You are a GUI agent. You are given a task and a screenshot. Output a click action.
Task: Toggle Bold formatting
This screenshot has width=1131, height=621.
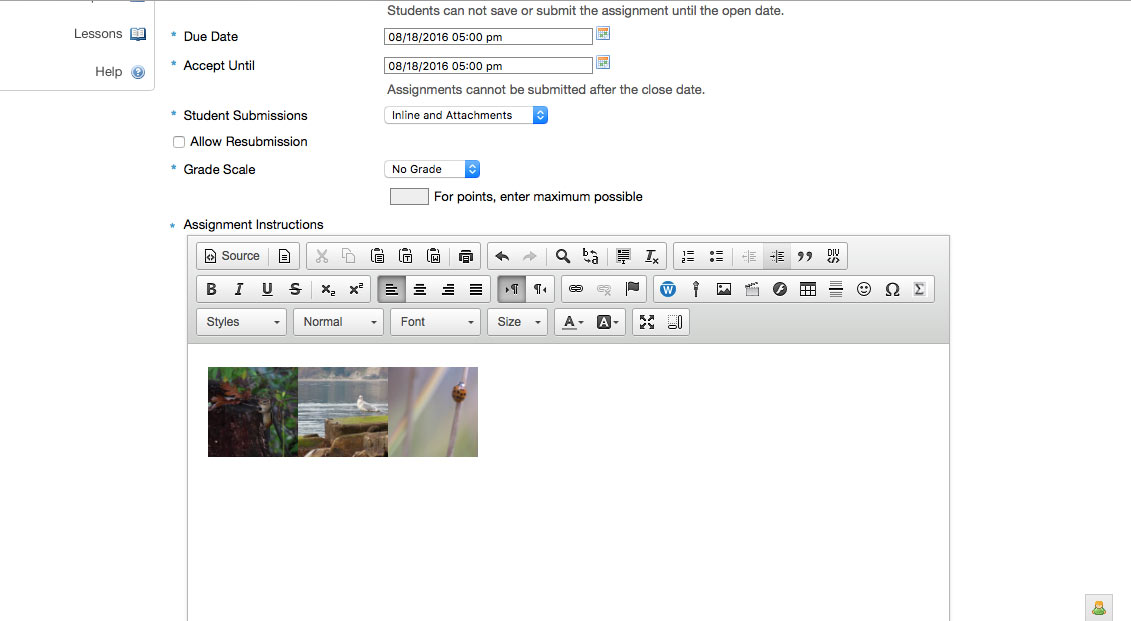point(211,289)
